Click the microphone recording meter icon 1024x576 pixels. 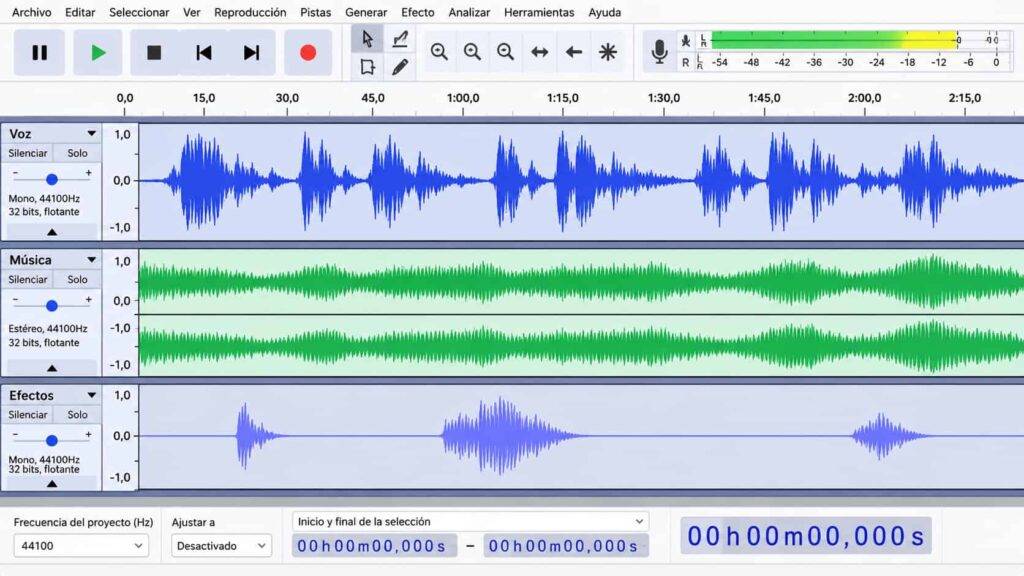point(660,51)
